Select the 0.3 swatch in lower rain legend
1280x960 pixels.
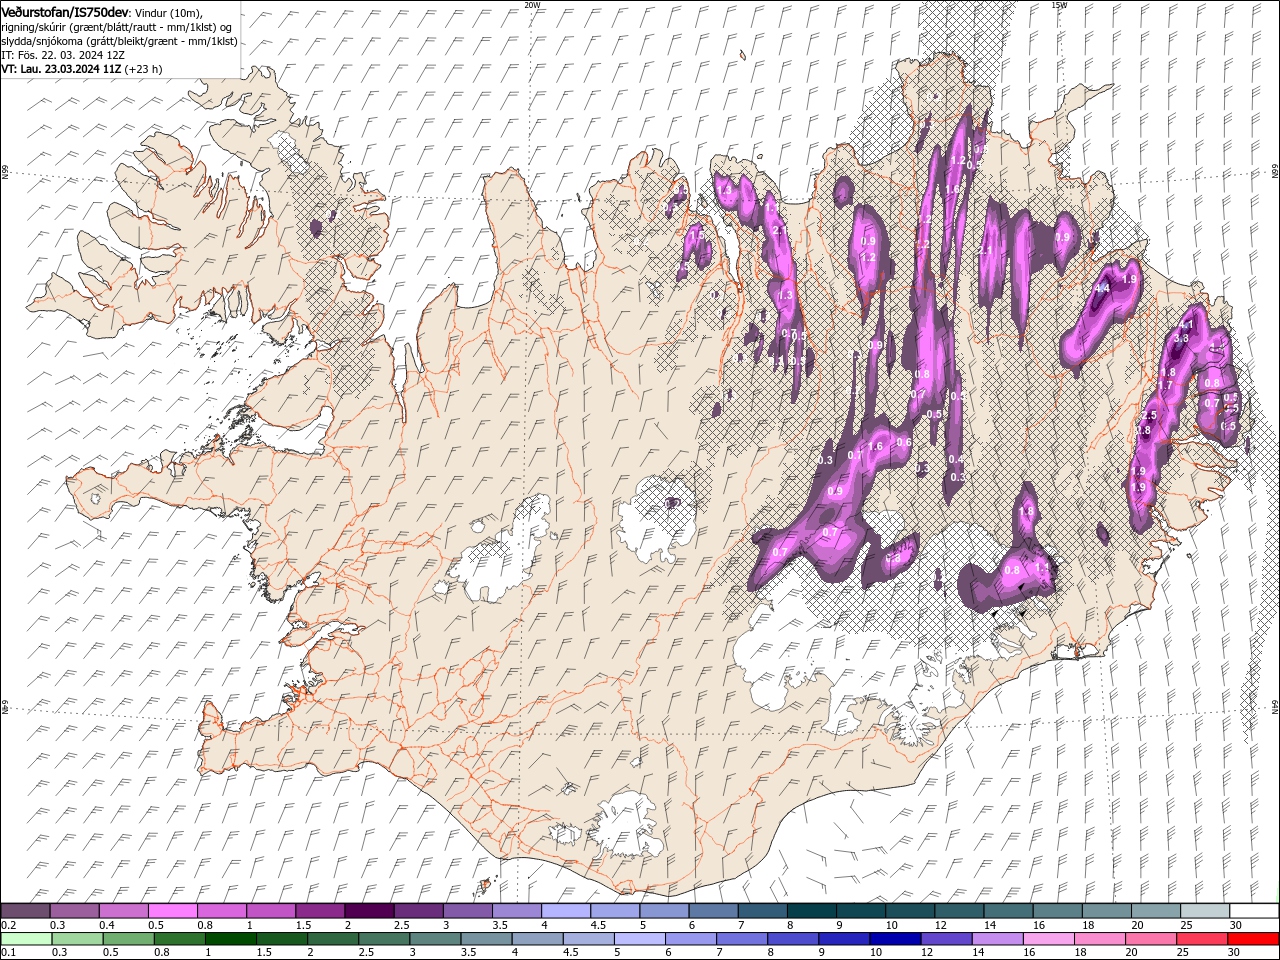pyautogui.click(x=77, y=938)
